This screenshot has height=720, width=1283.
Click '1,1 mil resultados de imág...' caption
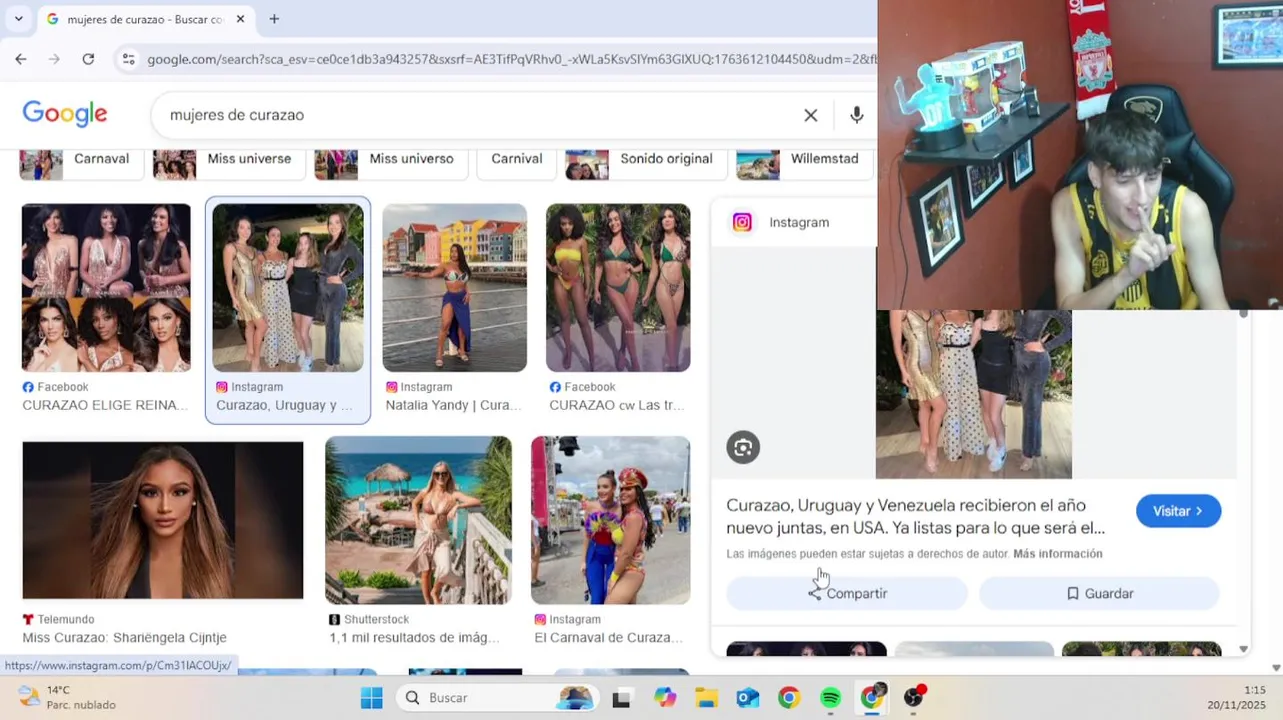pyautogui.click(x=414, y=637)
